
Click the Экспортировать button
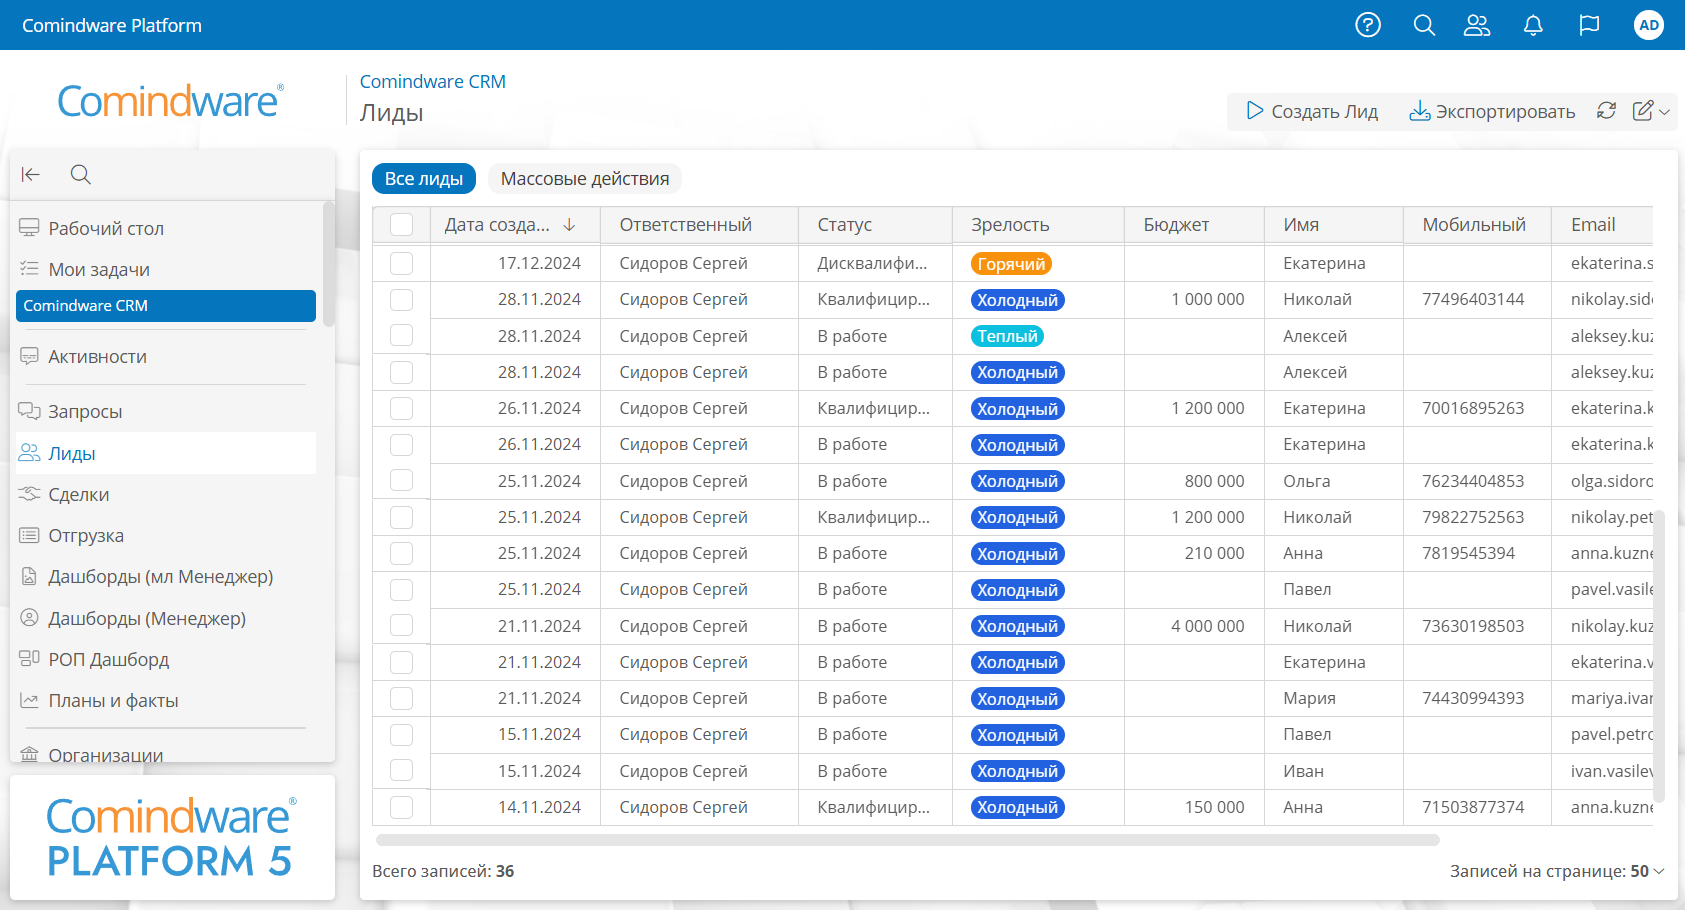(1492, 111)
